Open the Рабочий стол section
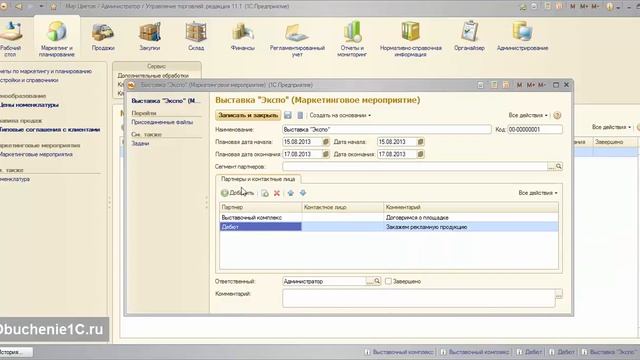Viewport: 640px width, 360px height. 10,39
